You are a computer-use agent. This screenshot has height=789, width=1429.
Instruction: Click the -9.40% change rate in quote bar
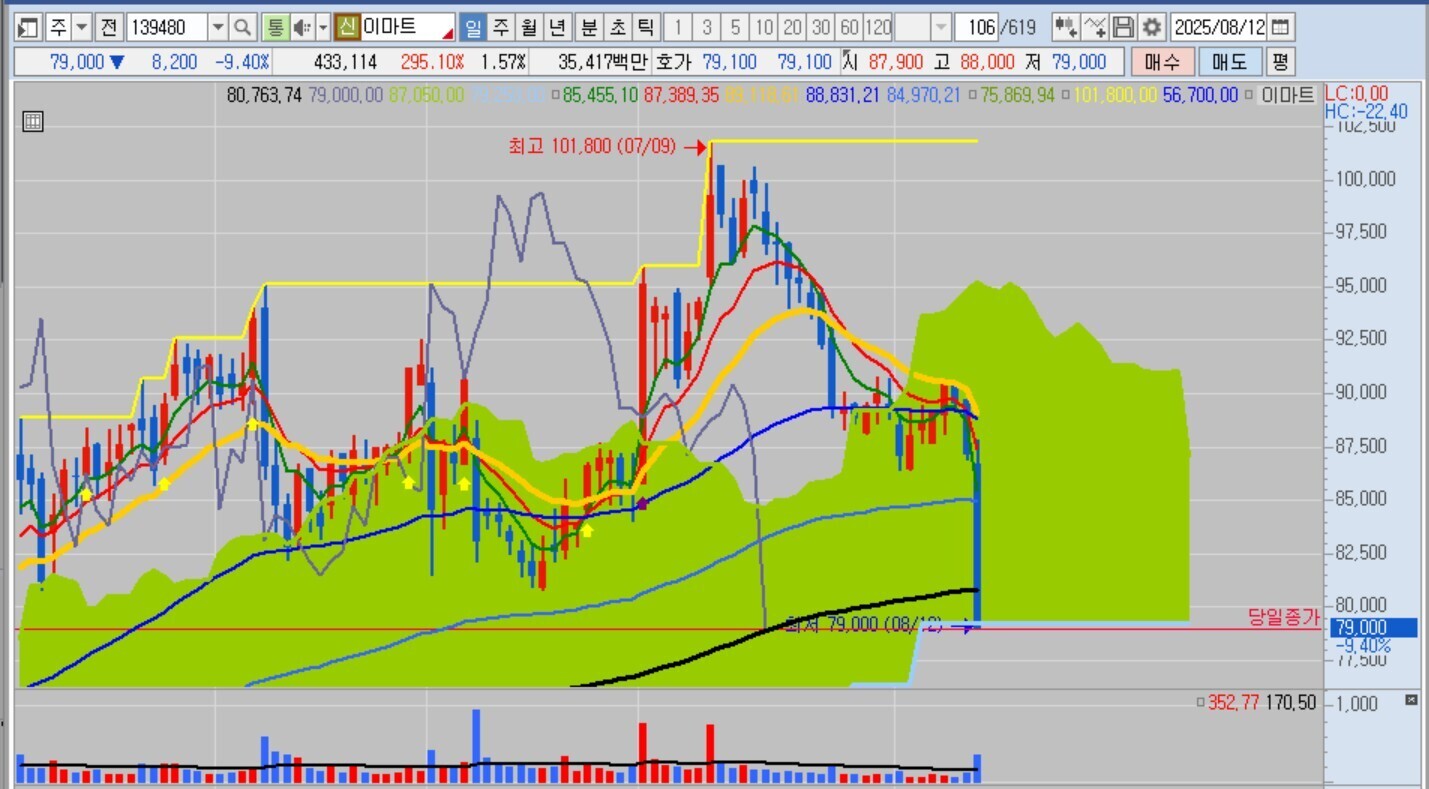(x=242, y=62)
